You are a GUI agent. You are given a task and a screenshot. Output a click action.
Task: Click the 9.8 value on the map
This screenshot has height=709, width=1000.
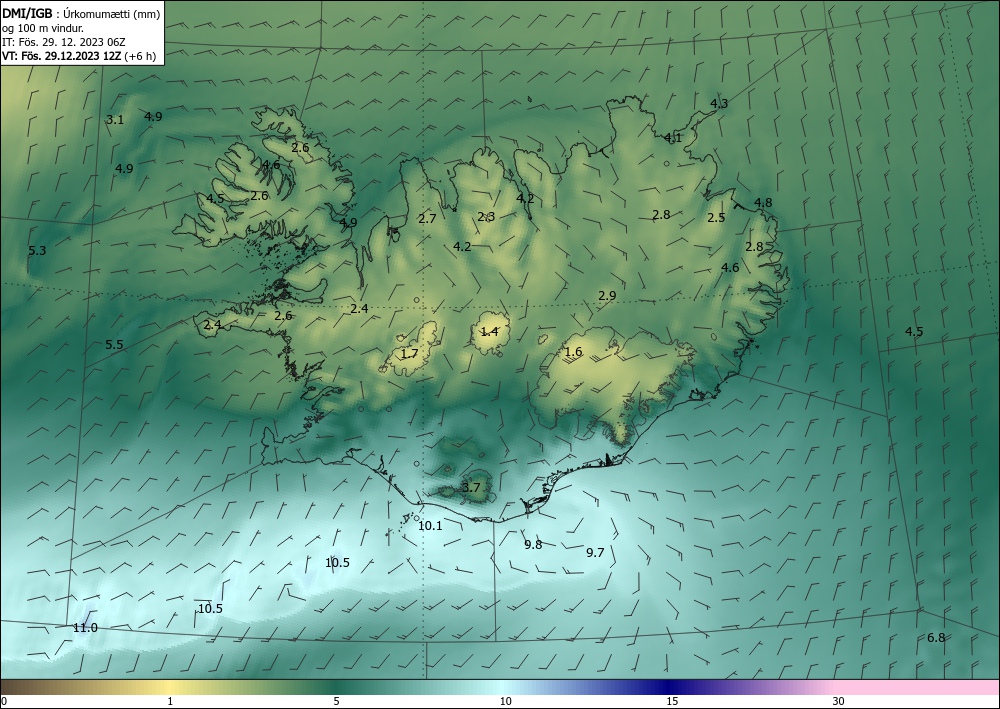[533, 545]
